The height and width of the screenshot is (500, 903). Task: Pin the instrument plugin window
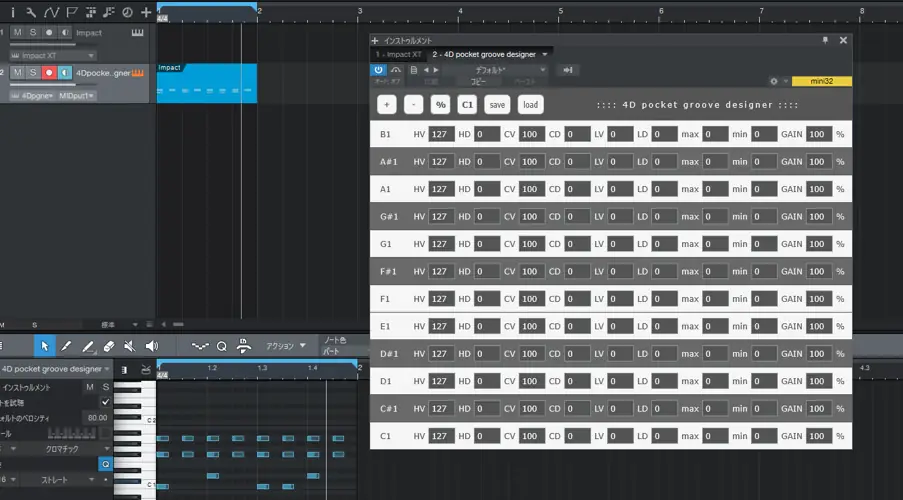point(825,40)
